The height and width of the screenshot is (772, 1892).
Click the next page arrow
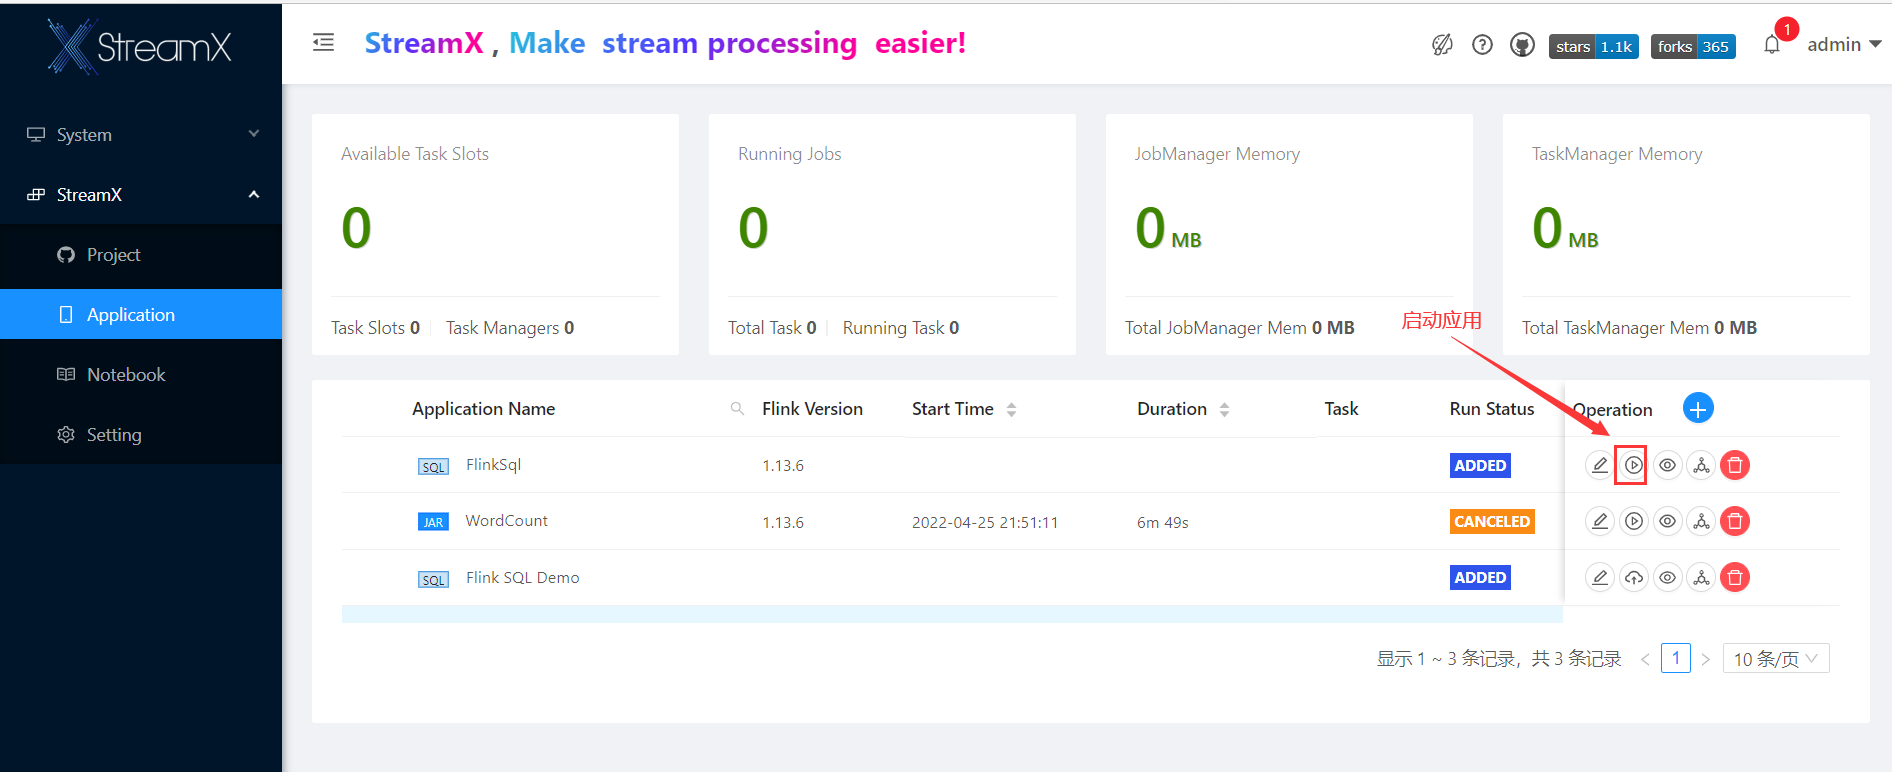[x=1706, y=659]
